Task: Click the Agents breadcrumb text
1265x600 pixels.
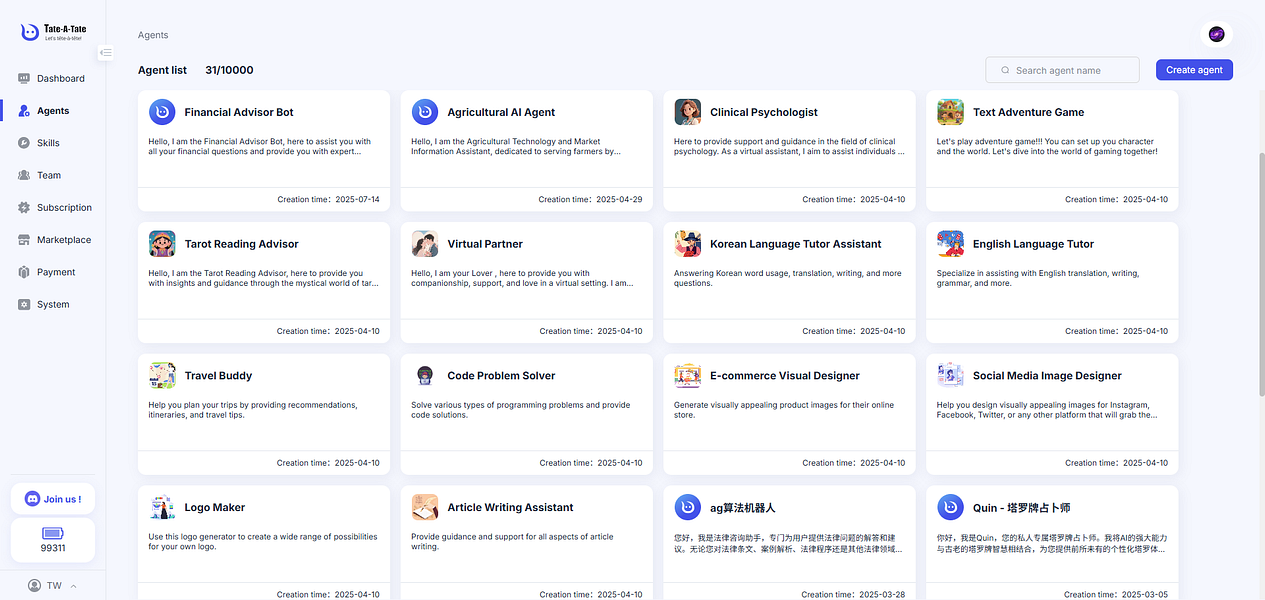Action: click(x=153, y=35)
